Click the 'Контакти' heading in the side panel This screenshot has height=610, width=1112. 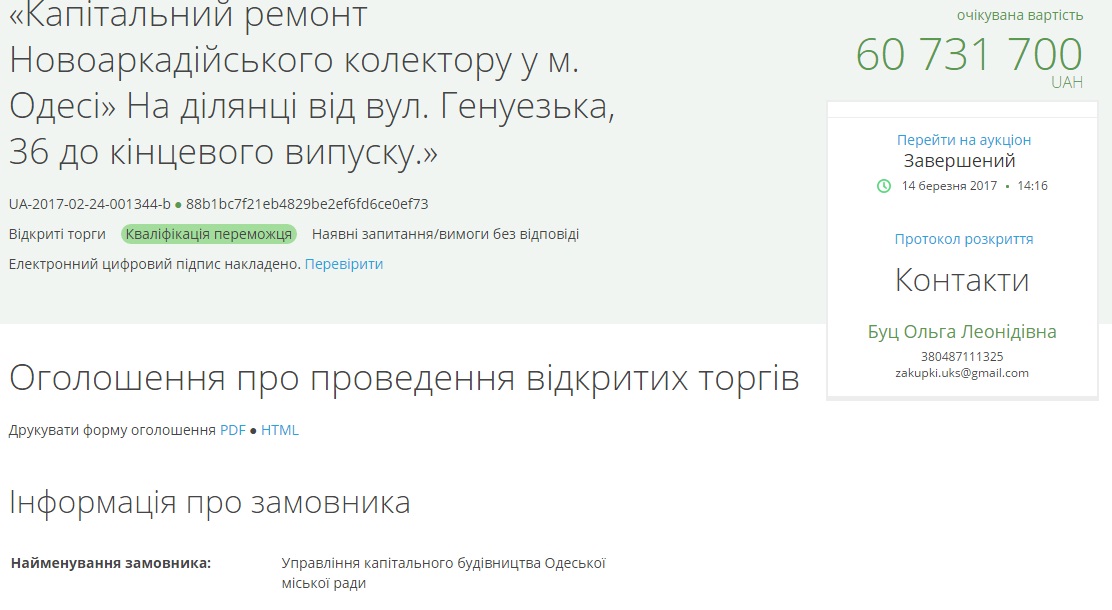tap(961, 280)
